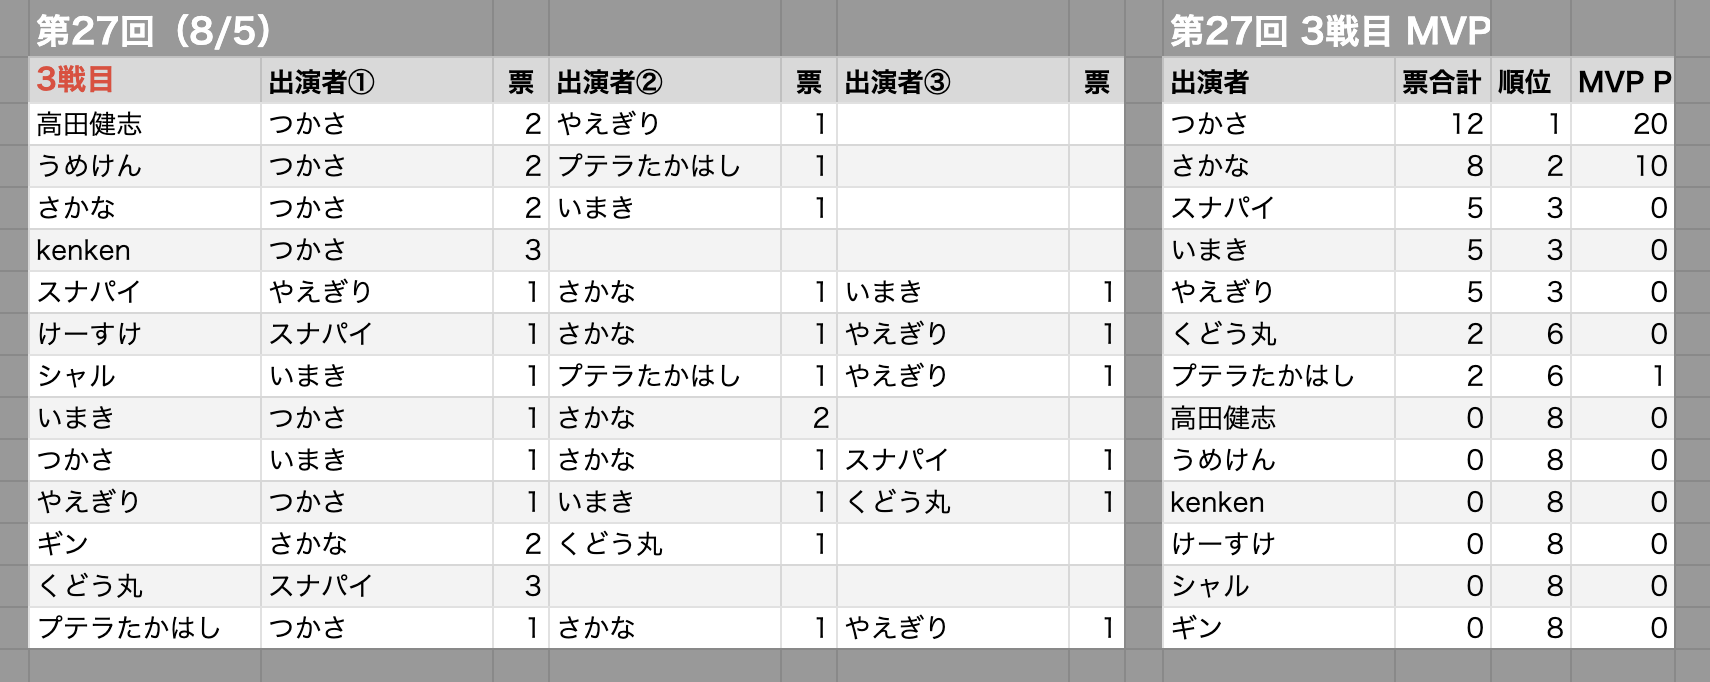1710x682 pixels.
Task: Click さかな total votes cell showing 8
Action: [1442, 166]
